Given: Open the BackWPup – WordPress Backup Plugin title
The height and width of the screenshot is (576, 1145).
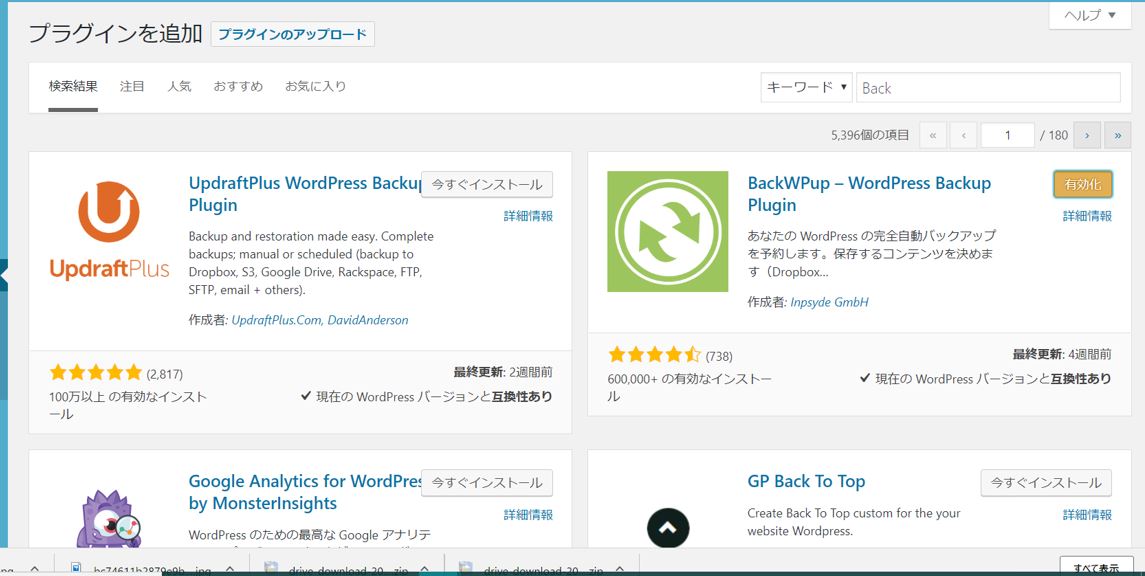Looking at the screenshot, I should [869, 193].
